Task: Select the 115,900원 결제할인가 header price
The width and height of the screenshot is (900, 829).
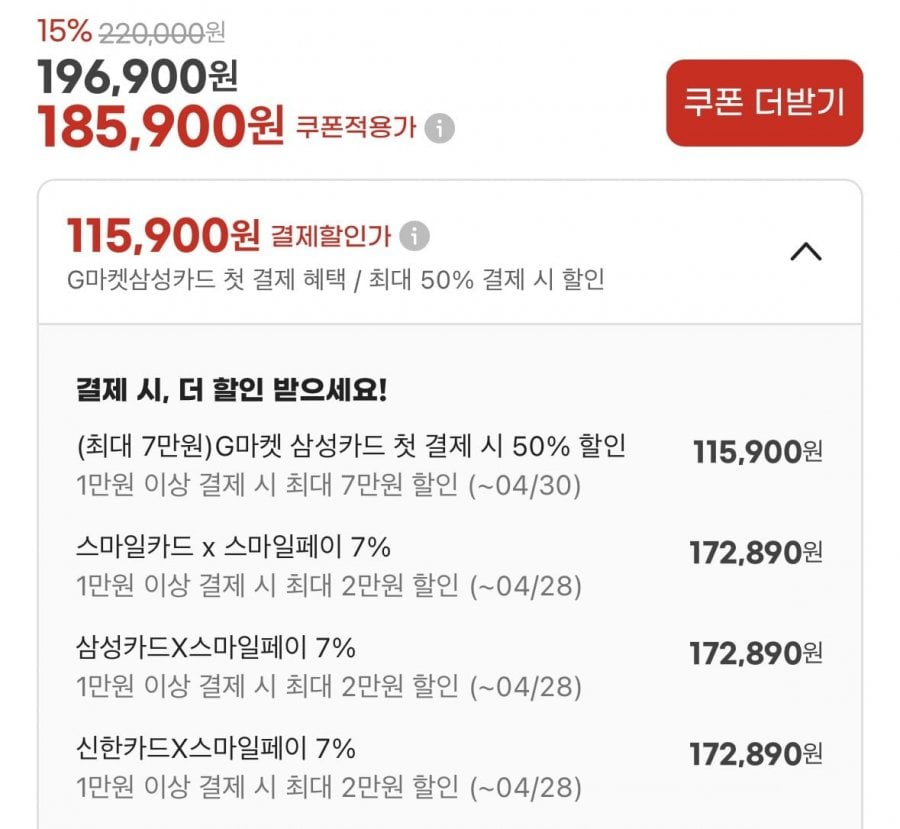Action: pyautogui.click(x=163, y=236)
